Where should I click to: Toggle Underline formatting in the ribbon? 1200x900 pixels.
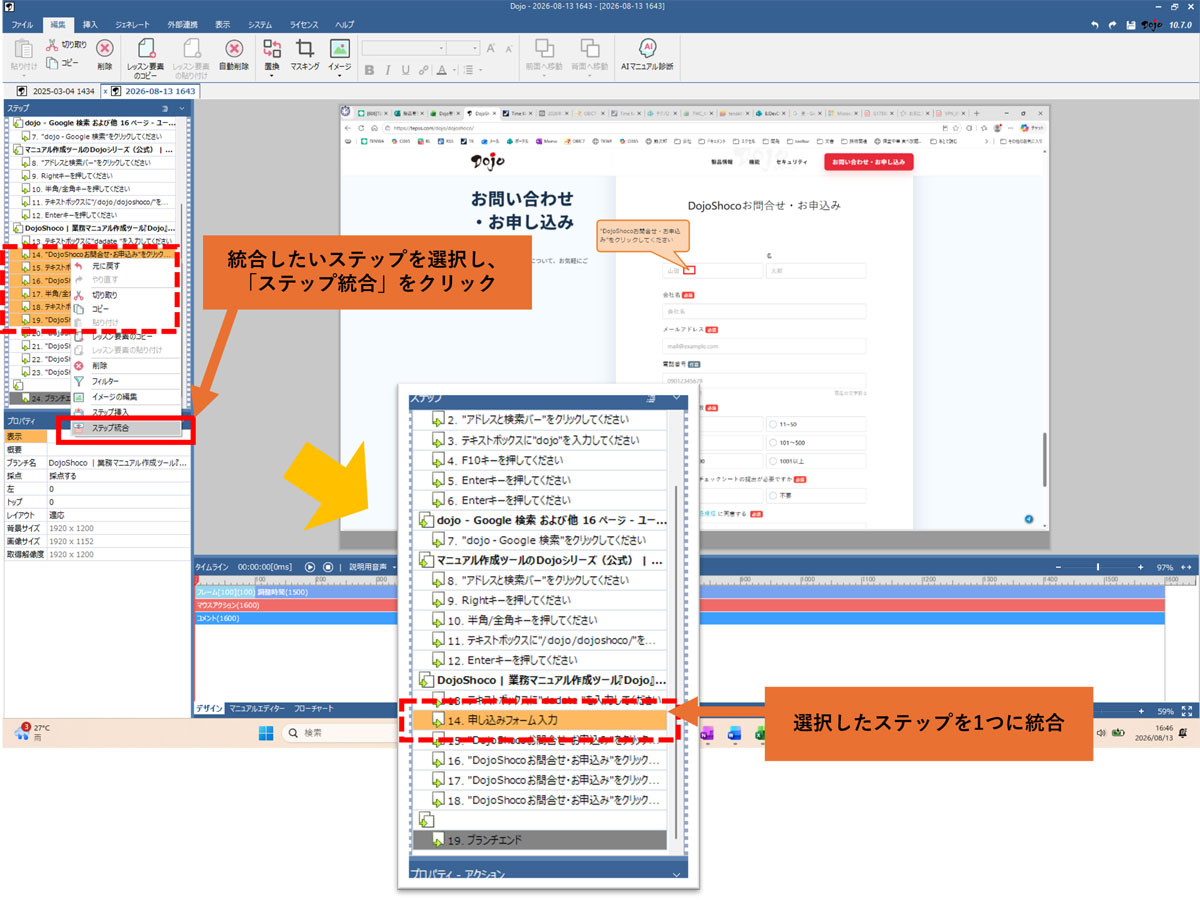pos(405,70)
